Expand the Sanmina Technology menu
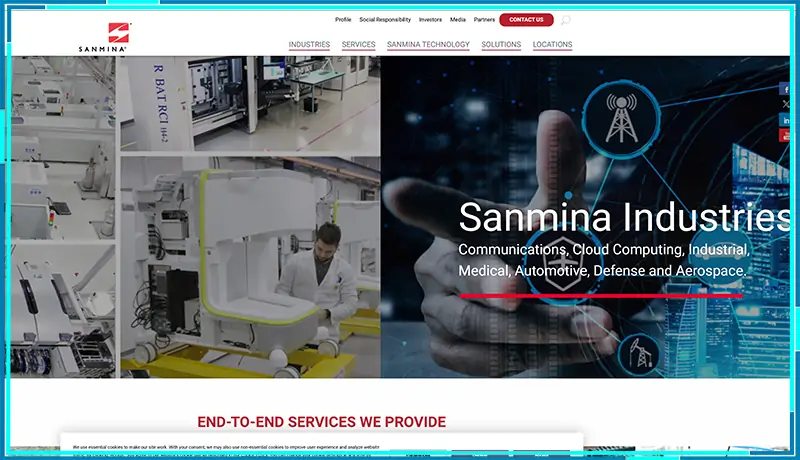 (x=428, y=45)
